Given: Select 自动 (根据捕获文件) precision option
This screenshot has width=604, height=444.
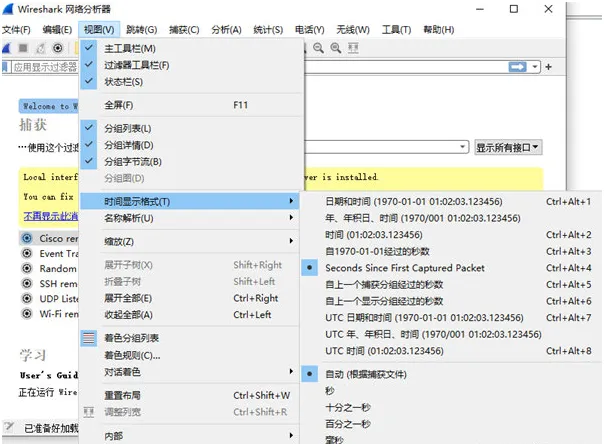Looking at the screenshot, I should 451,374.
